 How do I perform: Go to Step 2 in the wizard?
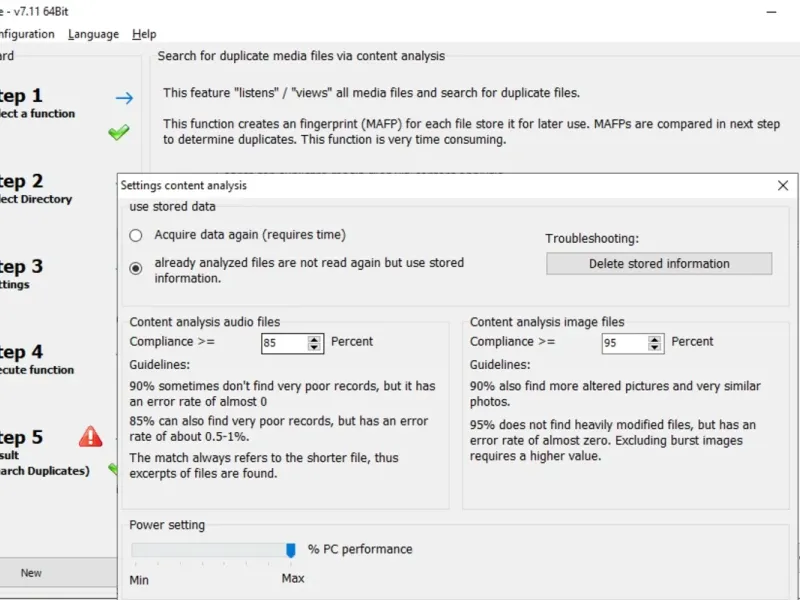pyautogui.click(x=22, y=182)
